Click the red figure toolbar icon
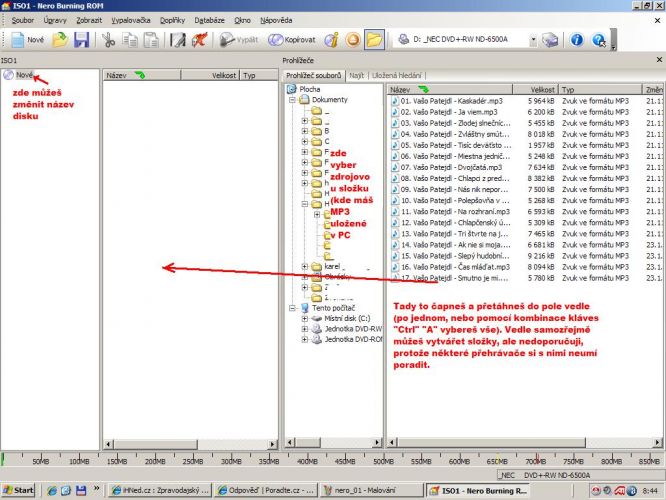This screenshot has width=666, height=500. click(x=199, y=40)
